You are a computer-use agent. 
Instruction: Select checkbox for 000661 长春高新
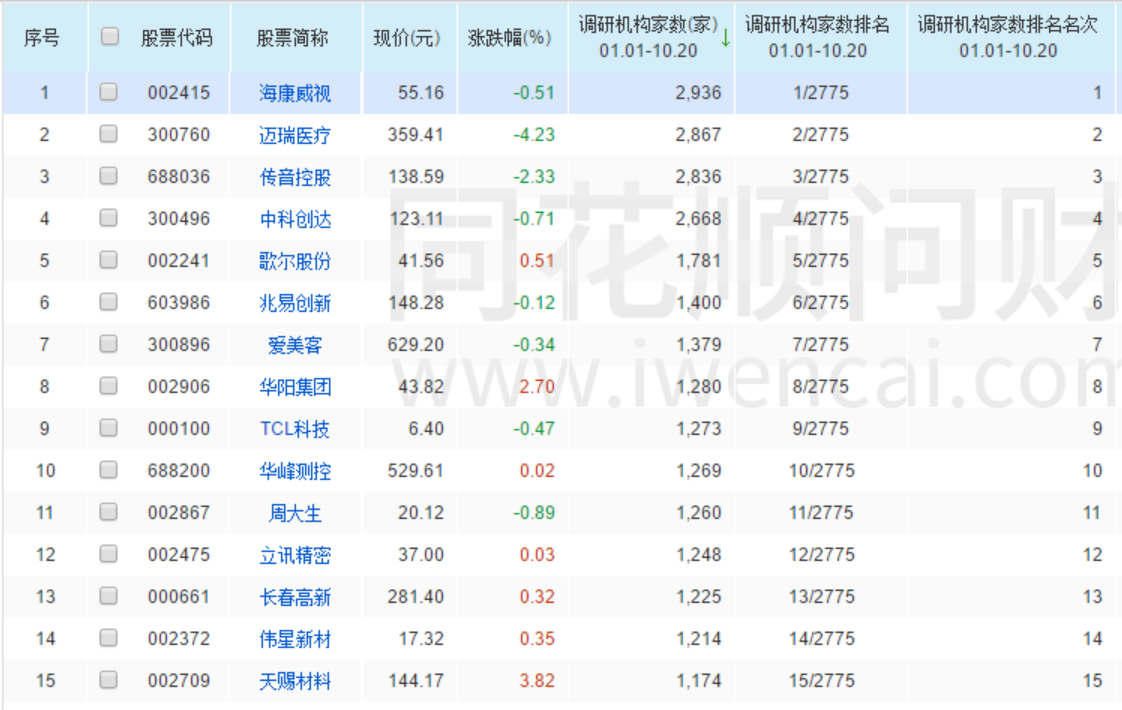(109, 596)
